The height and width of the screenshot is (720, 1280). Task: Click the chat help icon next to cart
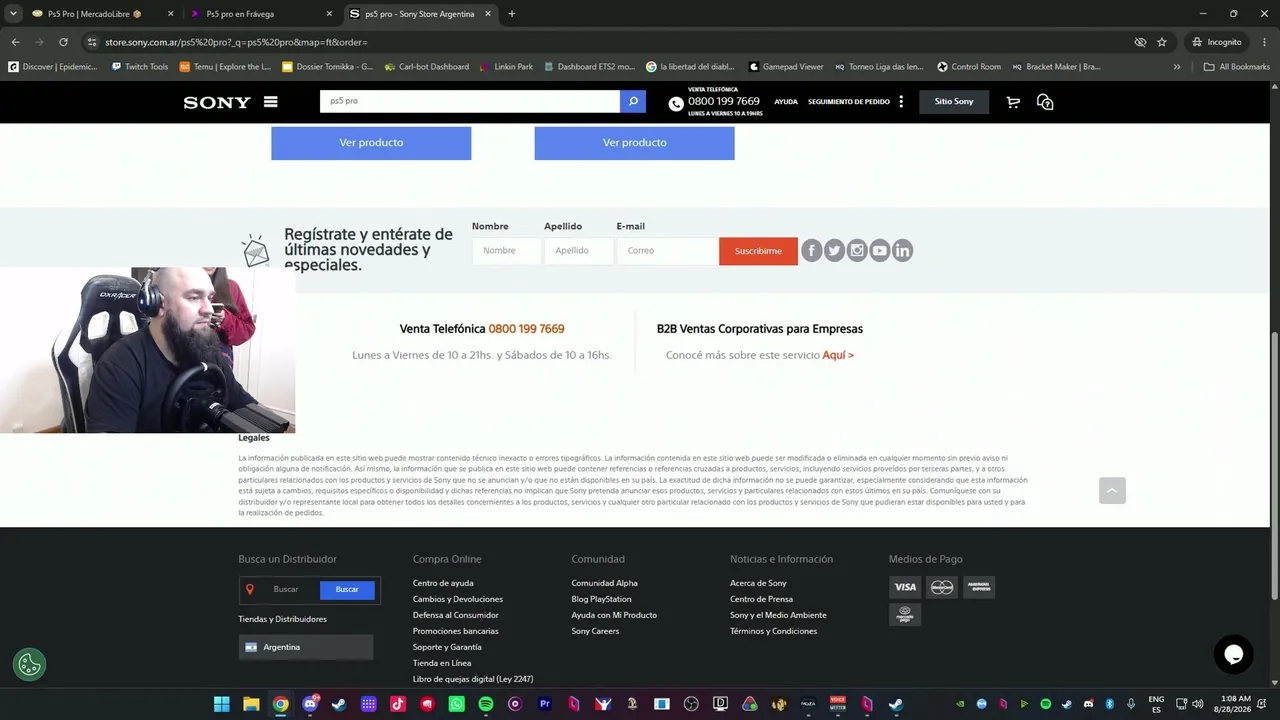point(1045,102)
